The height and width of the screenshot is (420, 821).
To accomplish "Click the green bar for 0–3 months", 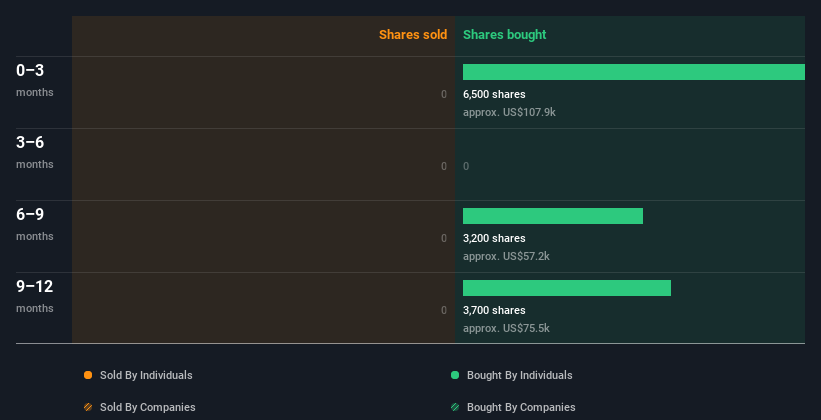I will [x=634, y=72].
